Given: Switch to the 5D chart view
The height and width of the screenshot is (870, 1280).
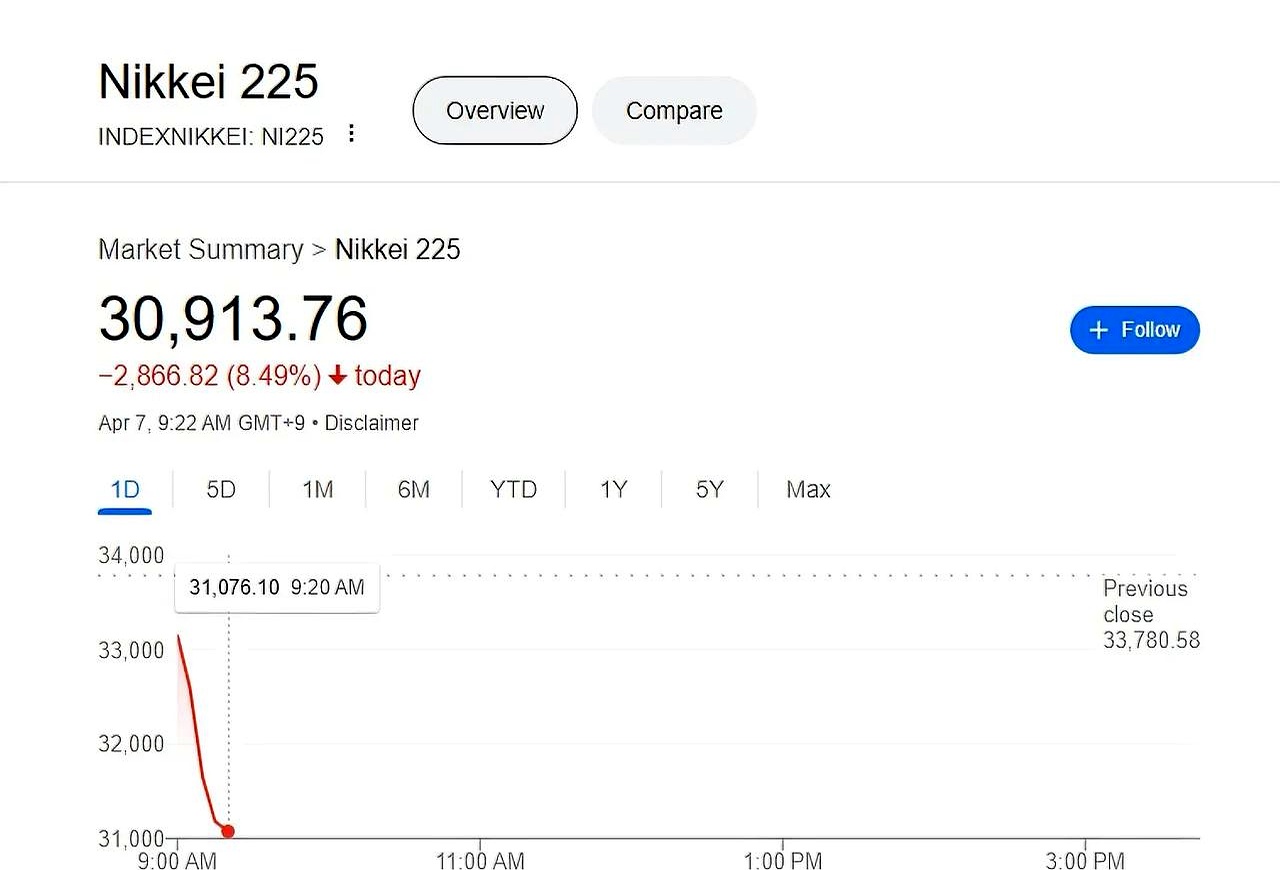Looking at the screenshot, I should coord(220,489).
